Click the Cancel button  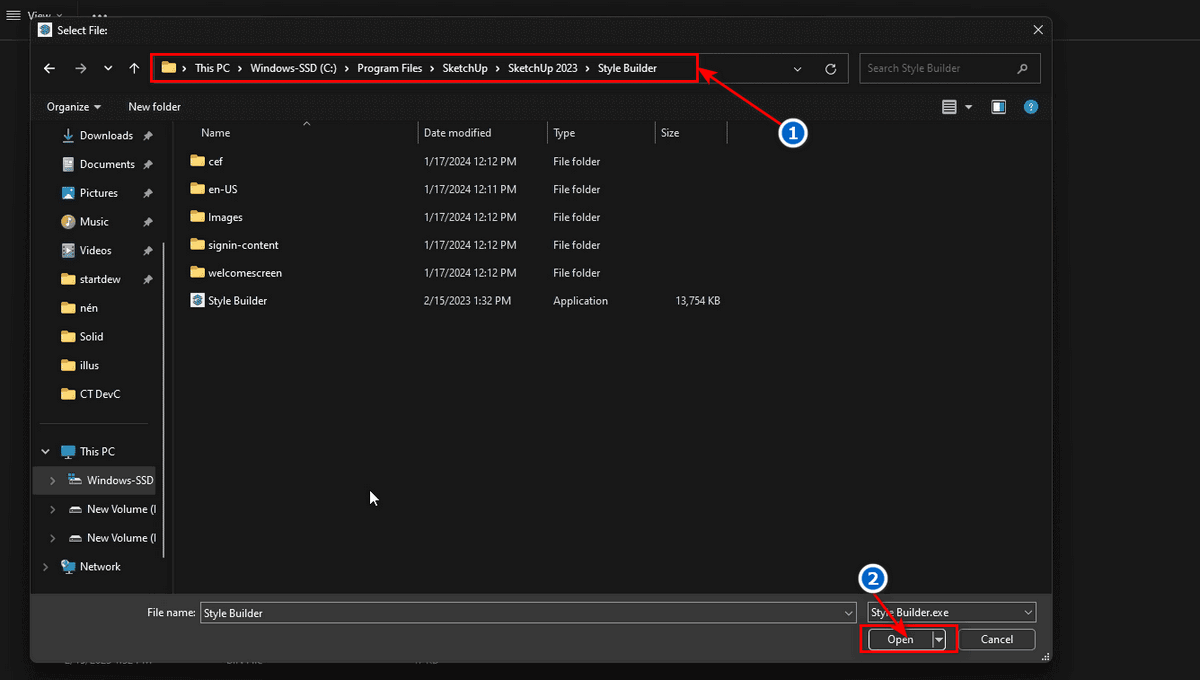996,640
